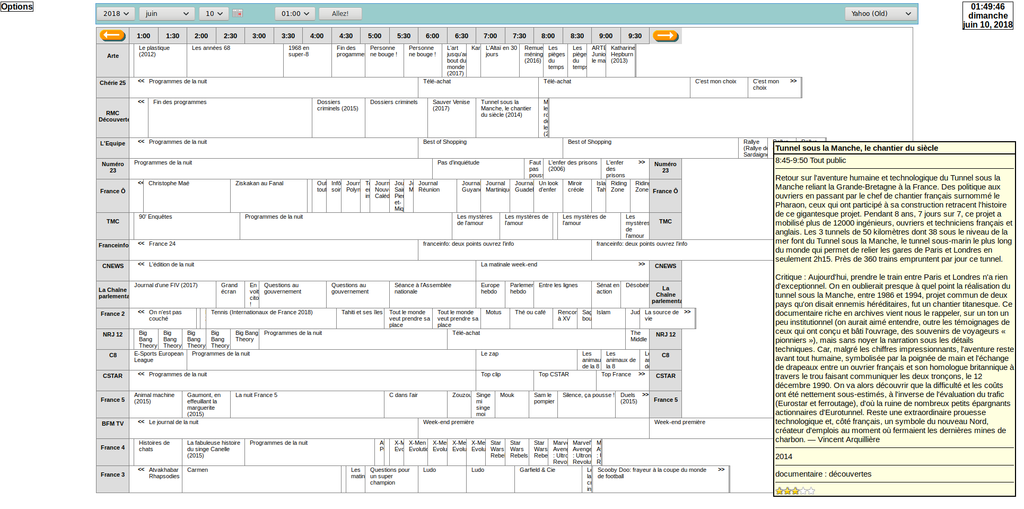The width and height of the screenshot is (1024, 509).
Task: Open 'L'Altaï en 30 jours' on Arte
Action: pos(501,61)
